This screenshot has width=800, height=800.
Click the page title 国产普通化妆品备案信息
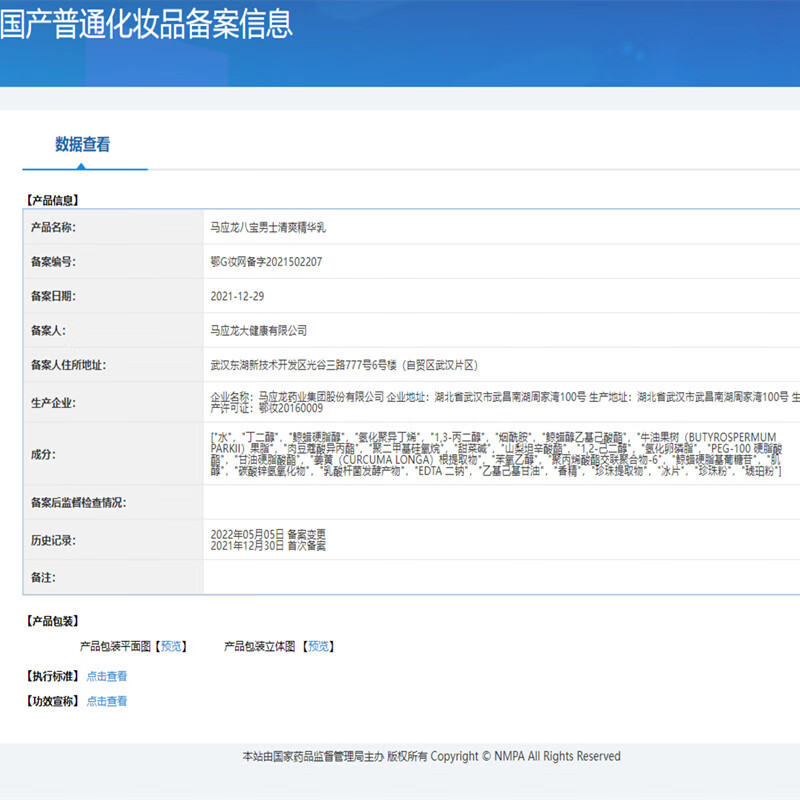coord(147,28)
